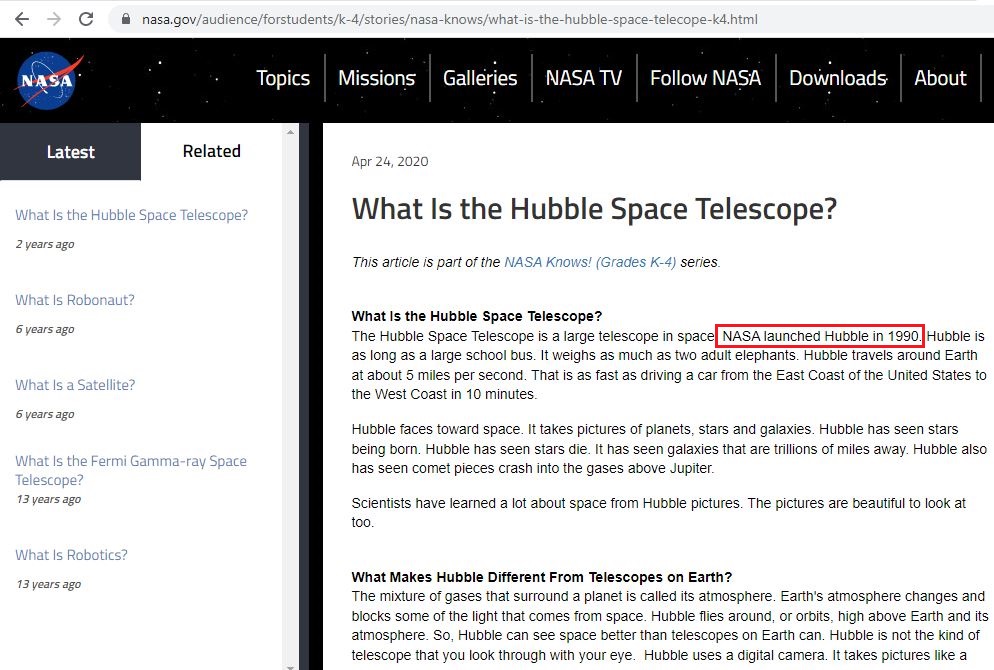Open the Topics menu
The height and width of the screenshot is (670, 994).
coord(283,78)
